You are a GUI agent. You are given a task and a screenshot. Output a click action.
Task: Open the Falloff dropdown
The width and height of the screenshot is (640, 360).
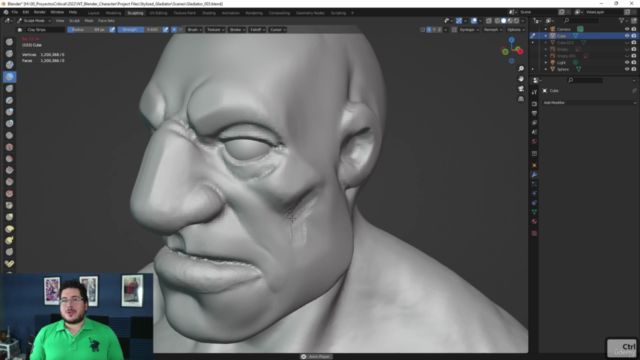(x=257, y=30)
